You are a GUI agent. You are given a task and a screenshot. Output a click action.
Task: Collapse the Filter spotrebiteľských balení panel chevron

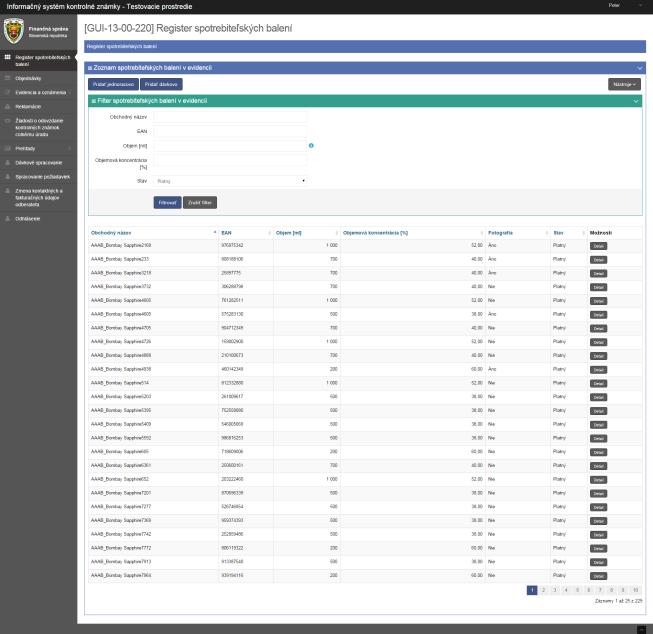(x=636, y=101)
